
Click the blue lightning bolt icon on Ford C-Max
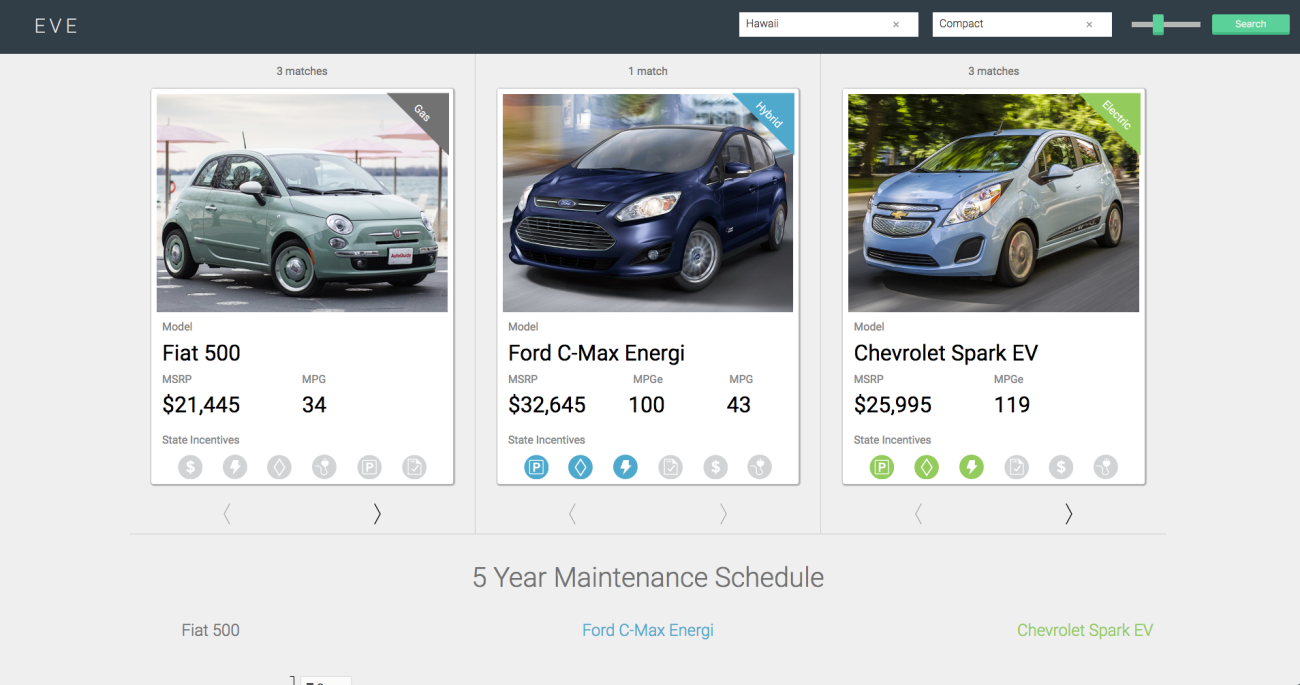point(625,467)
